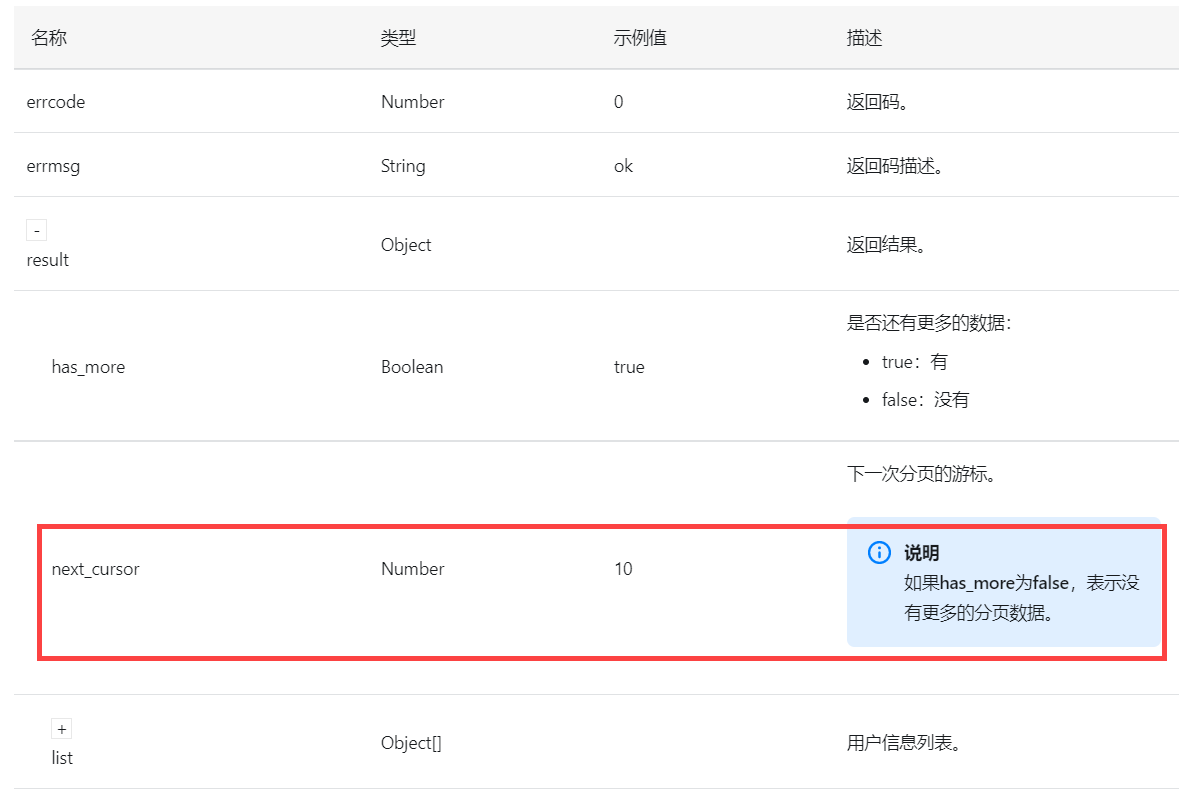Select Boolean type in has_more row
1182x790 pixels.
click(x=412, y=367)
